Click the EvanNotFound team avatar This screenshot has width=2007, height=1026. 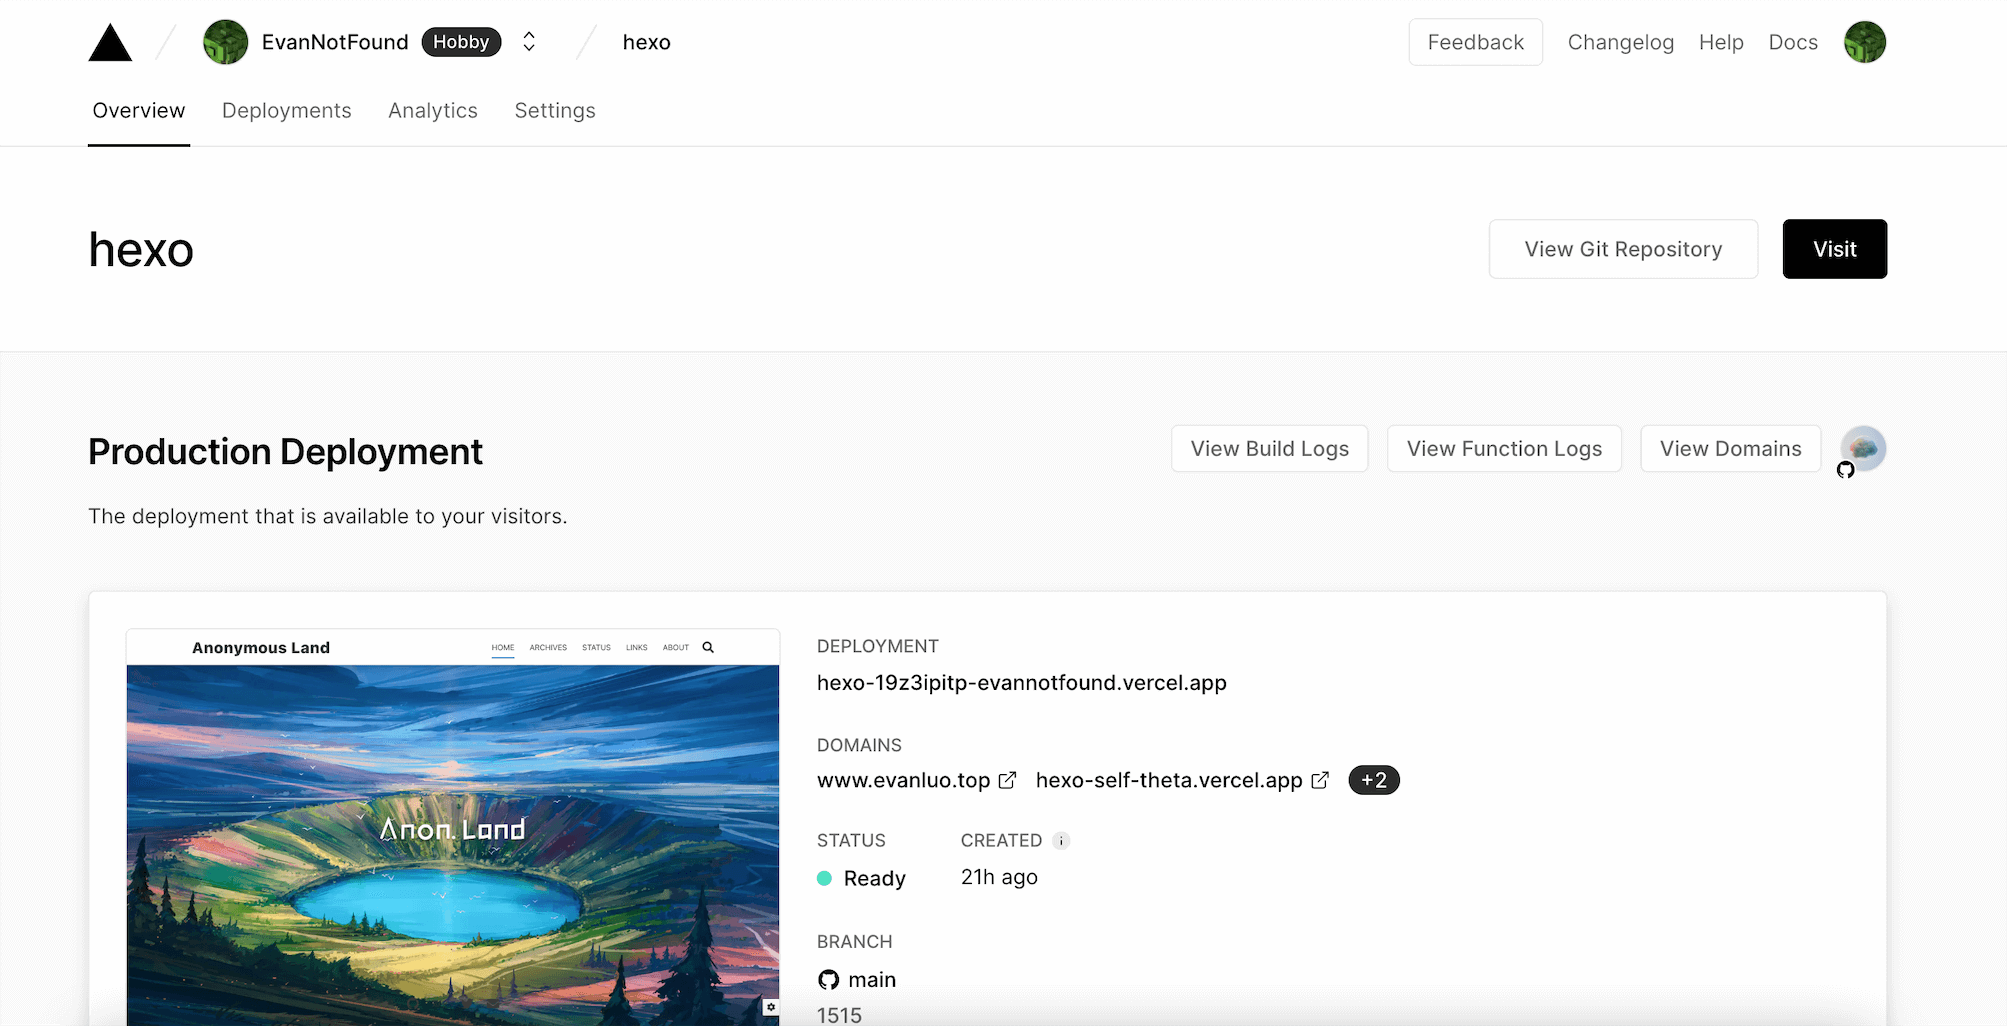pyautogui.click(x=225, y=41)
